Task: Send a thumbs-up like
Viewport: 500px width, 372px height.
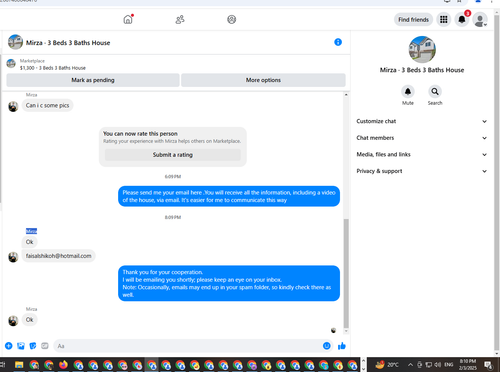Action: [342, 346]
